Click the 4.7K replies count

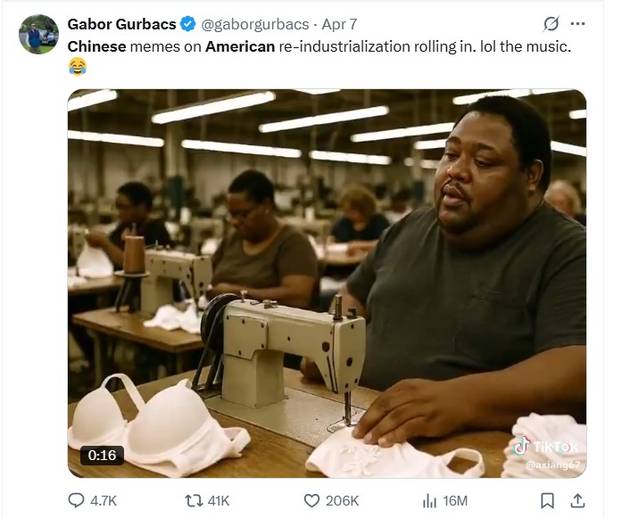(103, 501)
